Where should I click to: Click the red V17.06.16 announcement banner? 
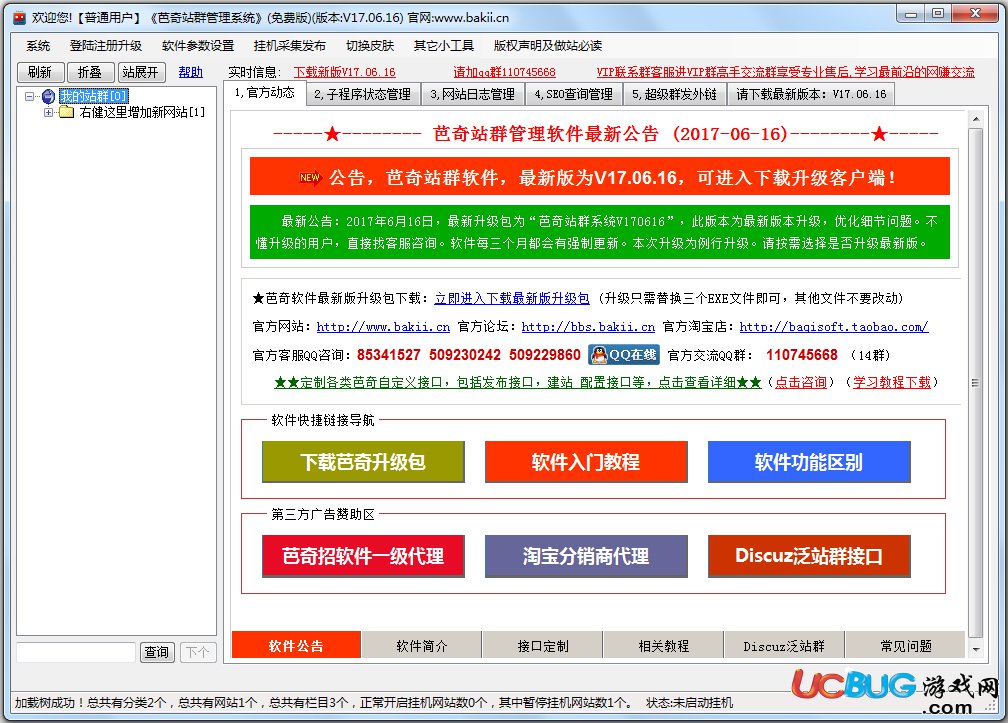599,176
